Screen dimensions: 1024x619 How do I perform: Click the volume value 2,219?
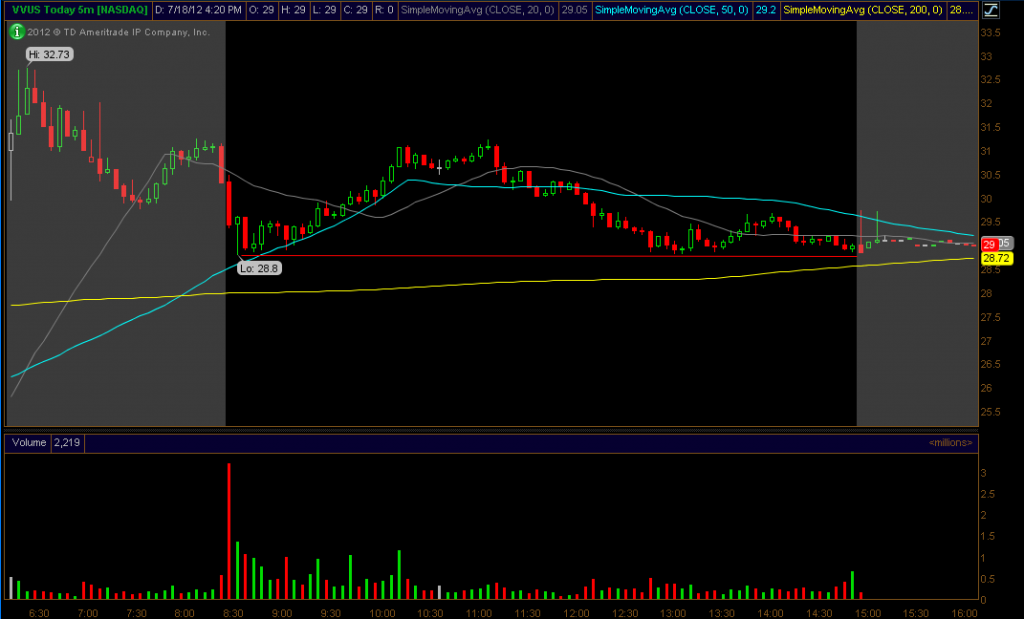pyautogui.click(x=67, y=443)
